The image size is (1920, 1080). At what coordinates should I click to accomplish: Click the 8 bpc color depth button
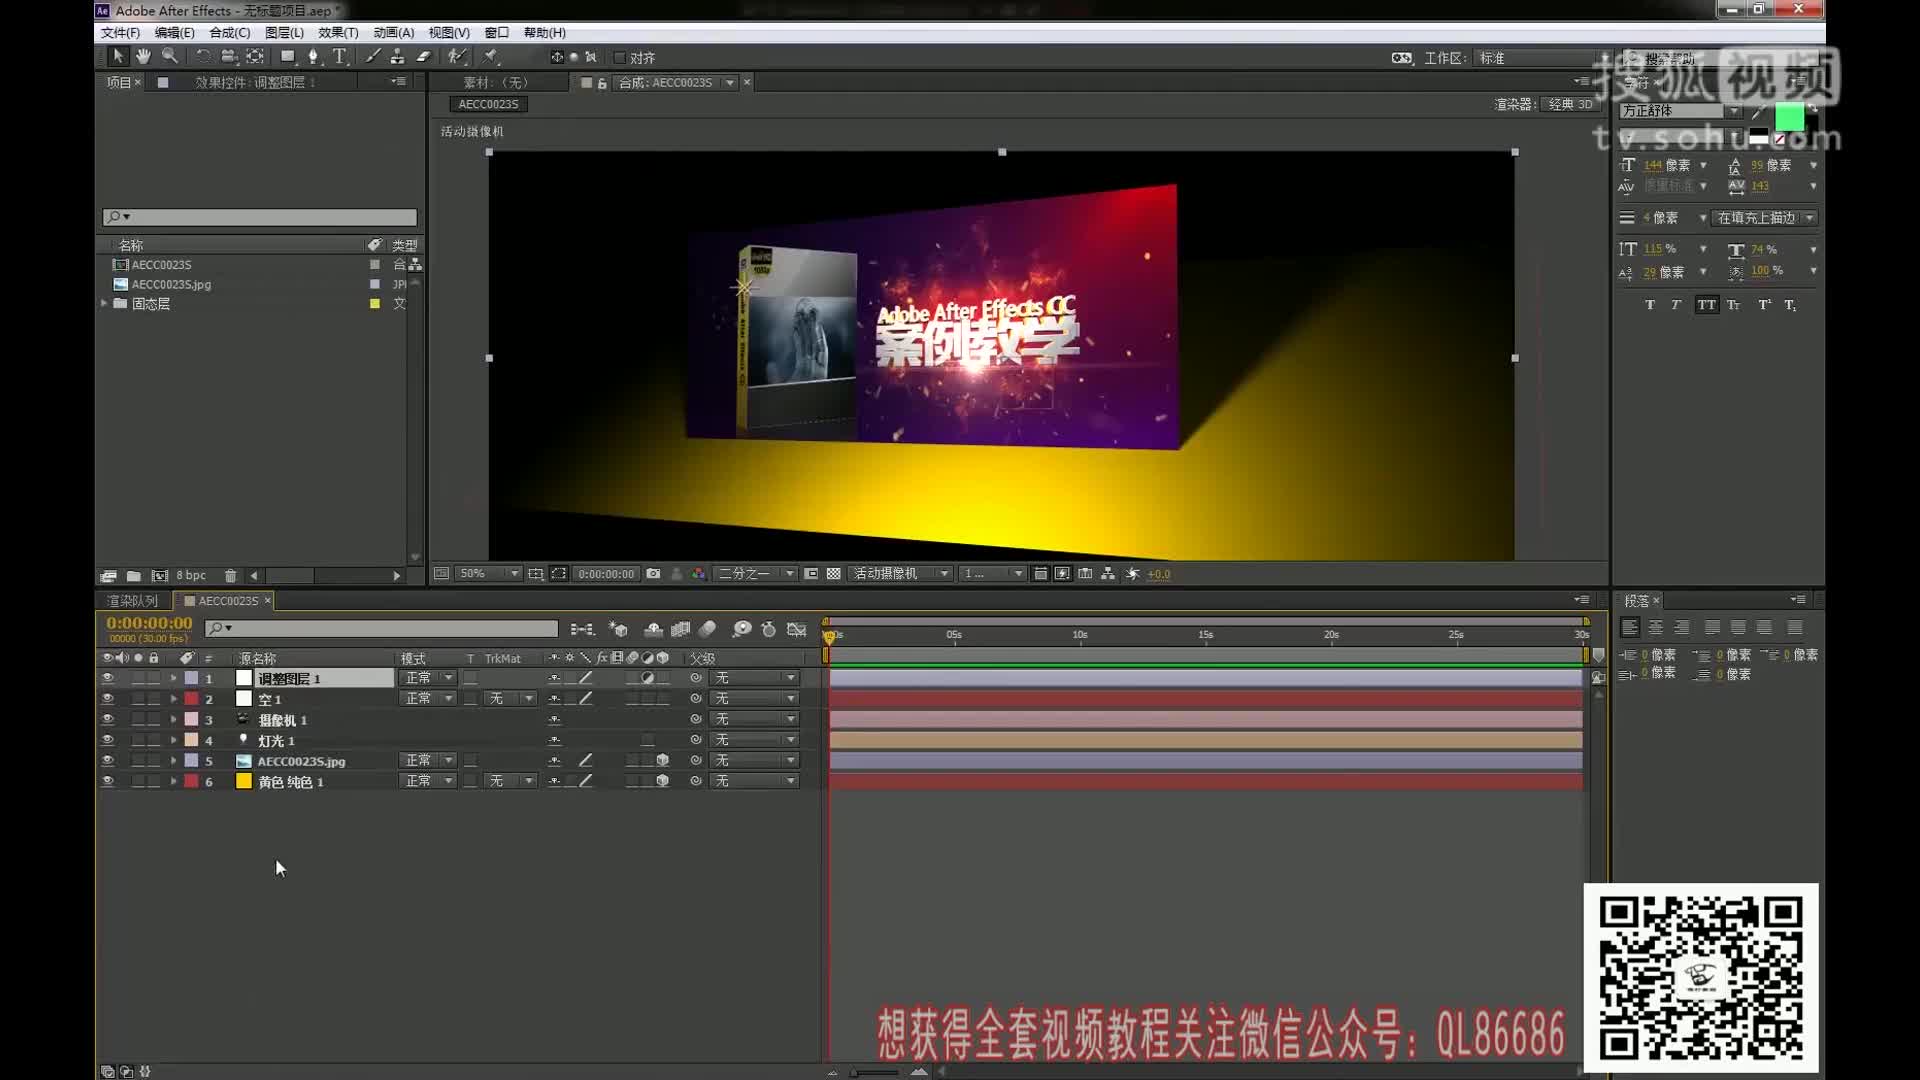click(191, 576)
